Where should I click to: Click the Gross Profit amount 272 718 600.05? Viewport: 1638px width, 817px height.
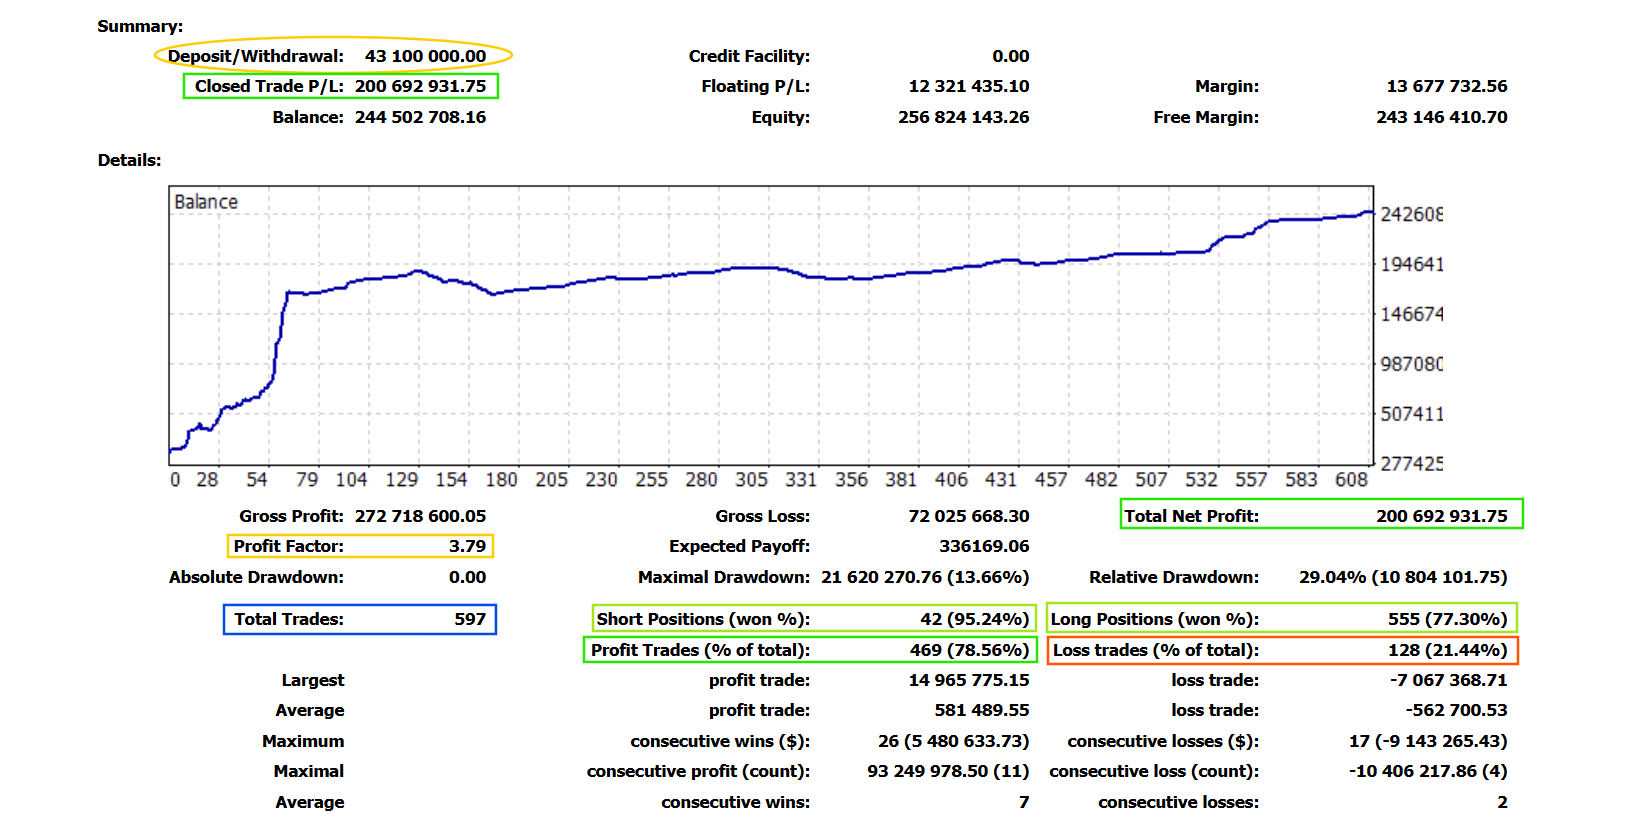pyautogui.click(x=420, y=516)
